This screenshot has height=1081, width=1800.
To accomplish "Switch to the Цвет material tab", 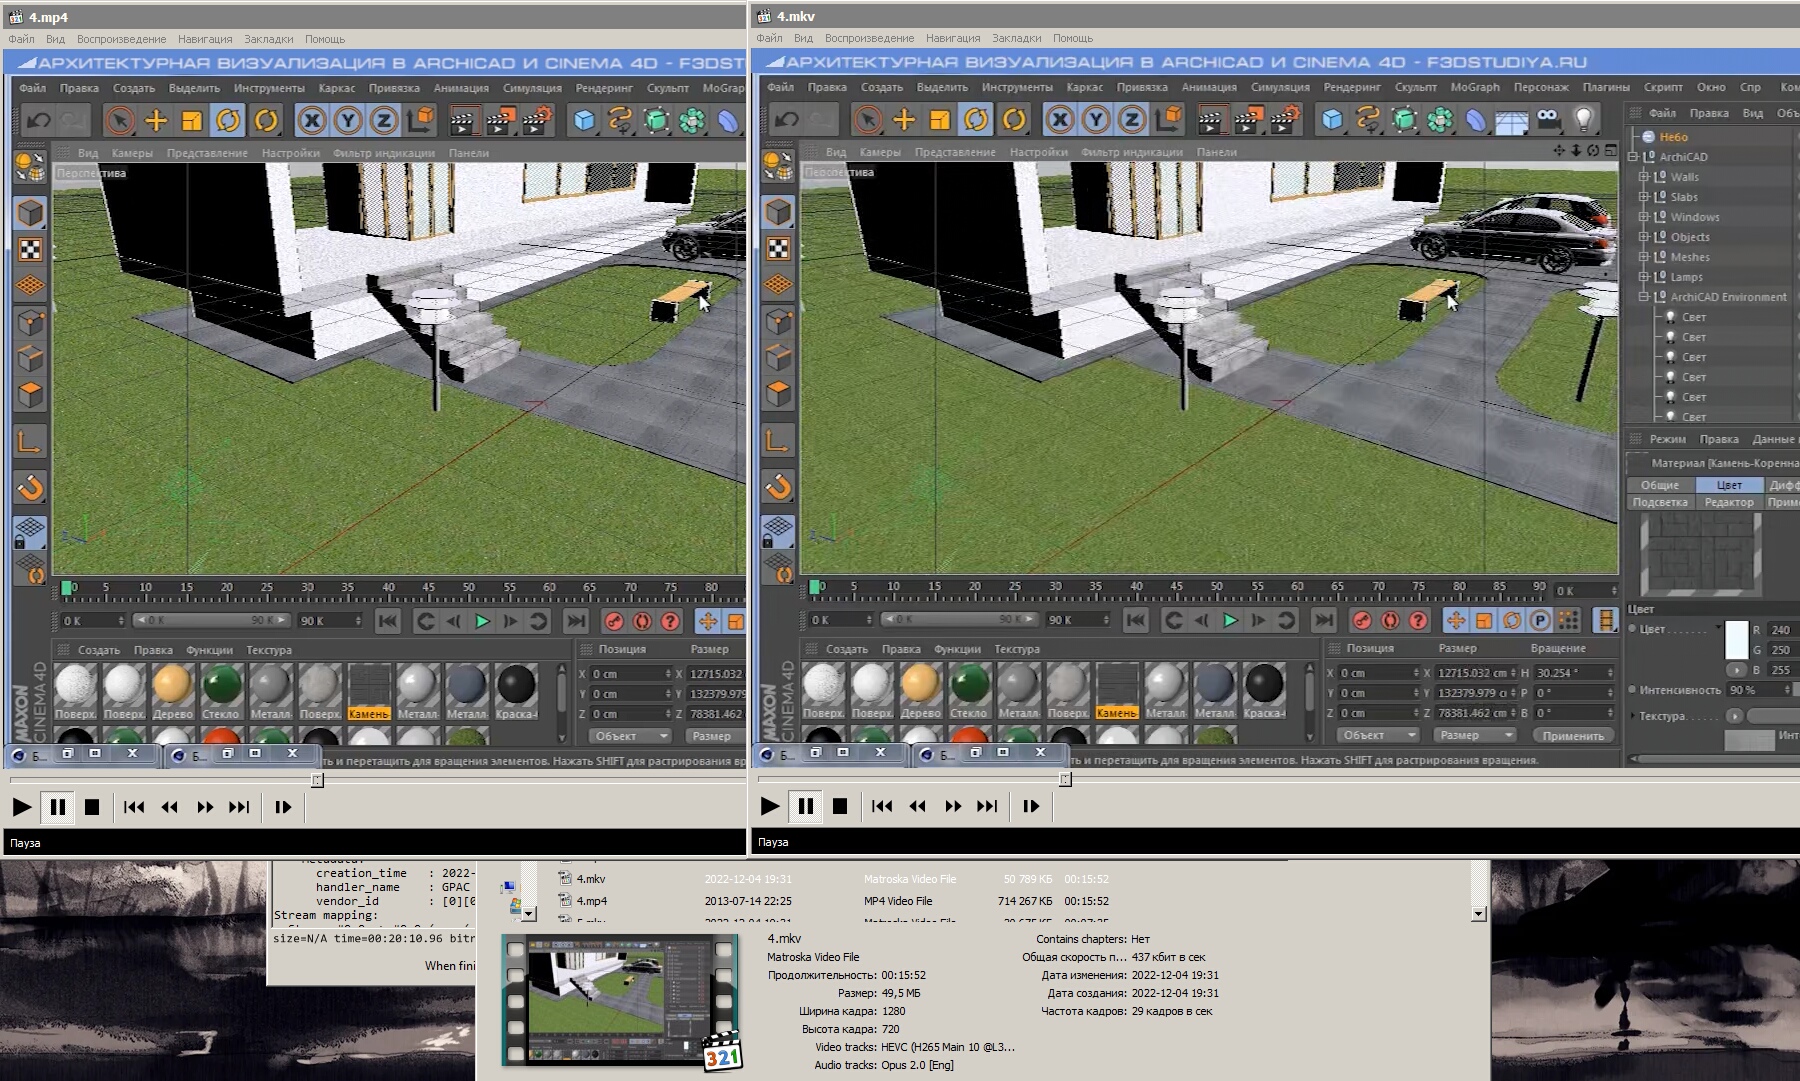I will pyautogui.click(x=1729, y=485).
